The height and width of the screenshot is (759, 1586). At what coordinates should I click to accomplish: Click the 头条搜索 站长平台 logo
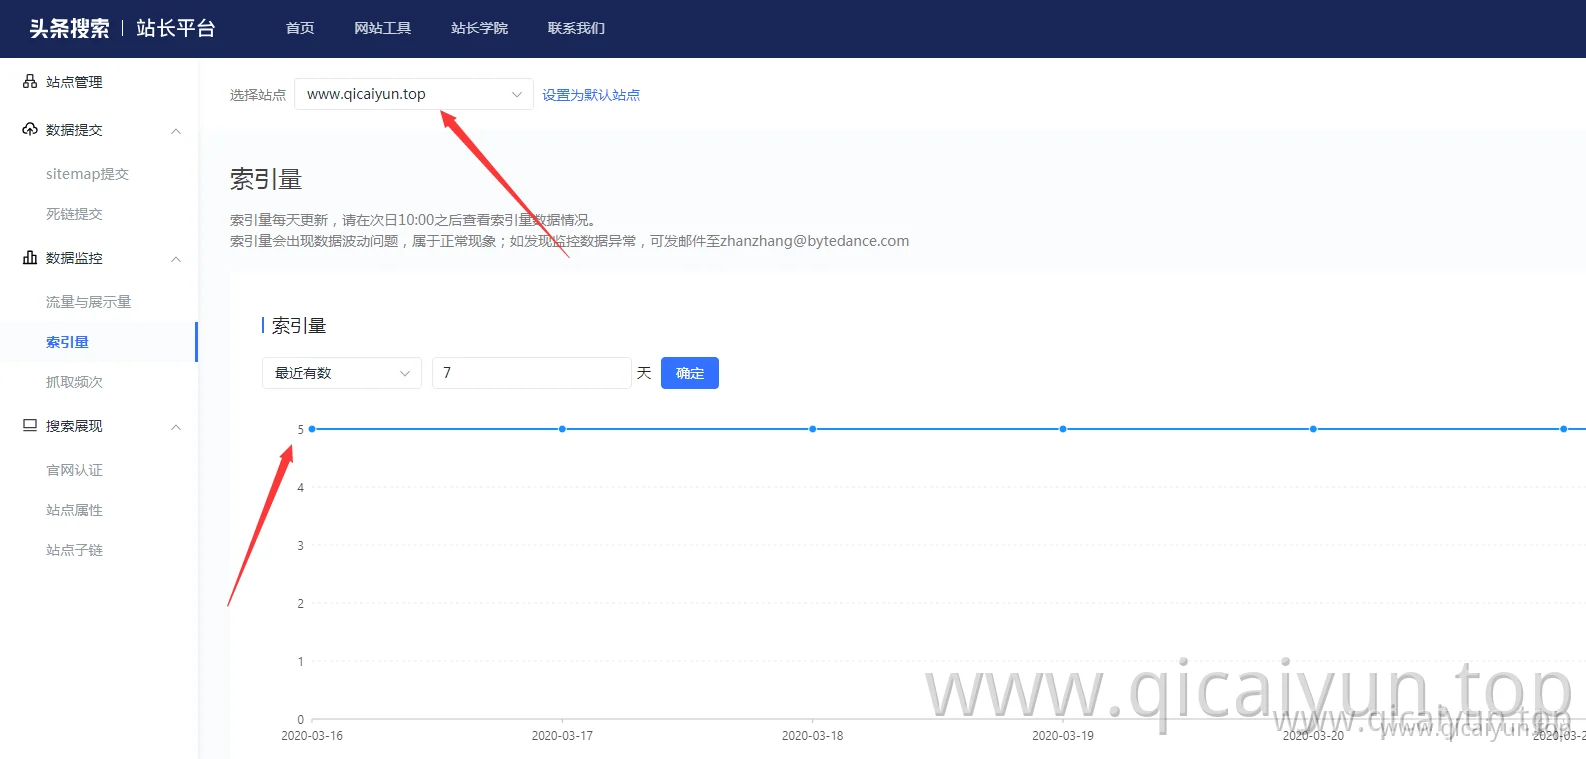click(122, 28)
